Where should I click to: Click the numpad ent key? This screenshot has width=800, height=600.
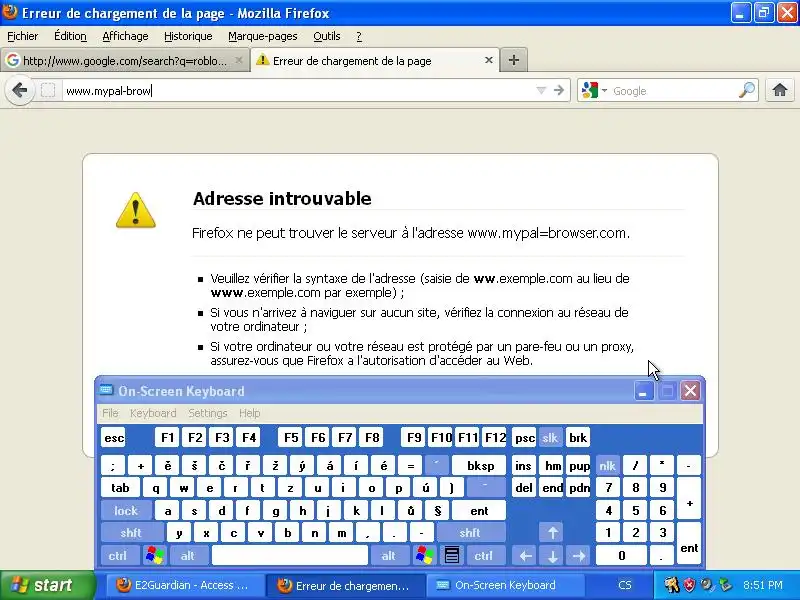click(x=689, y=544)
